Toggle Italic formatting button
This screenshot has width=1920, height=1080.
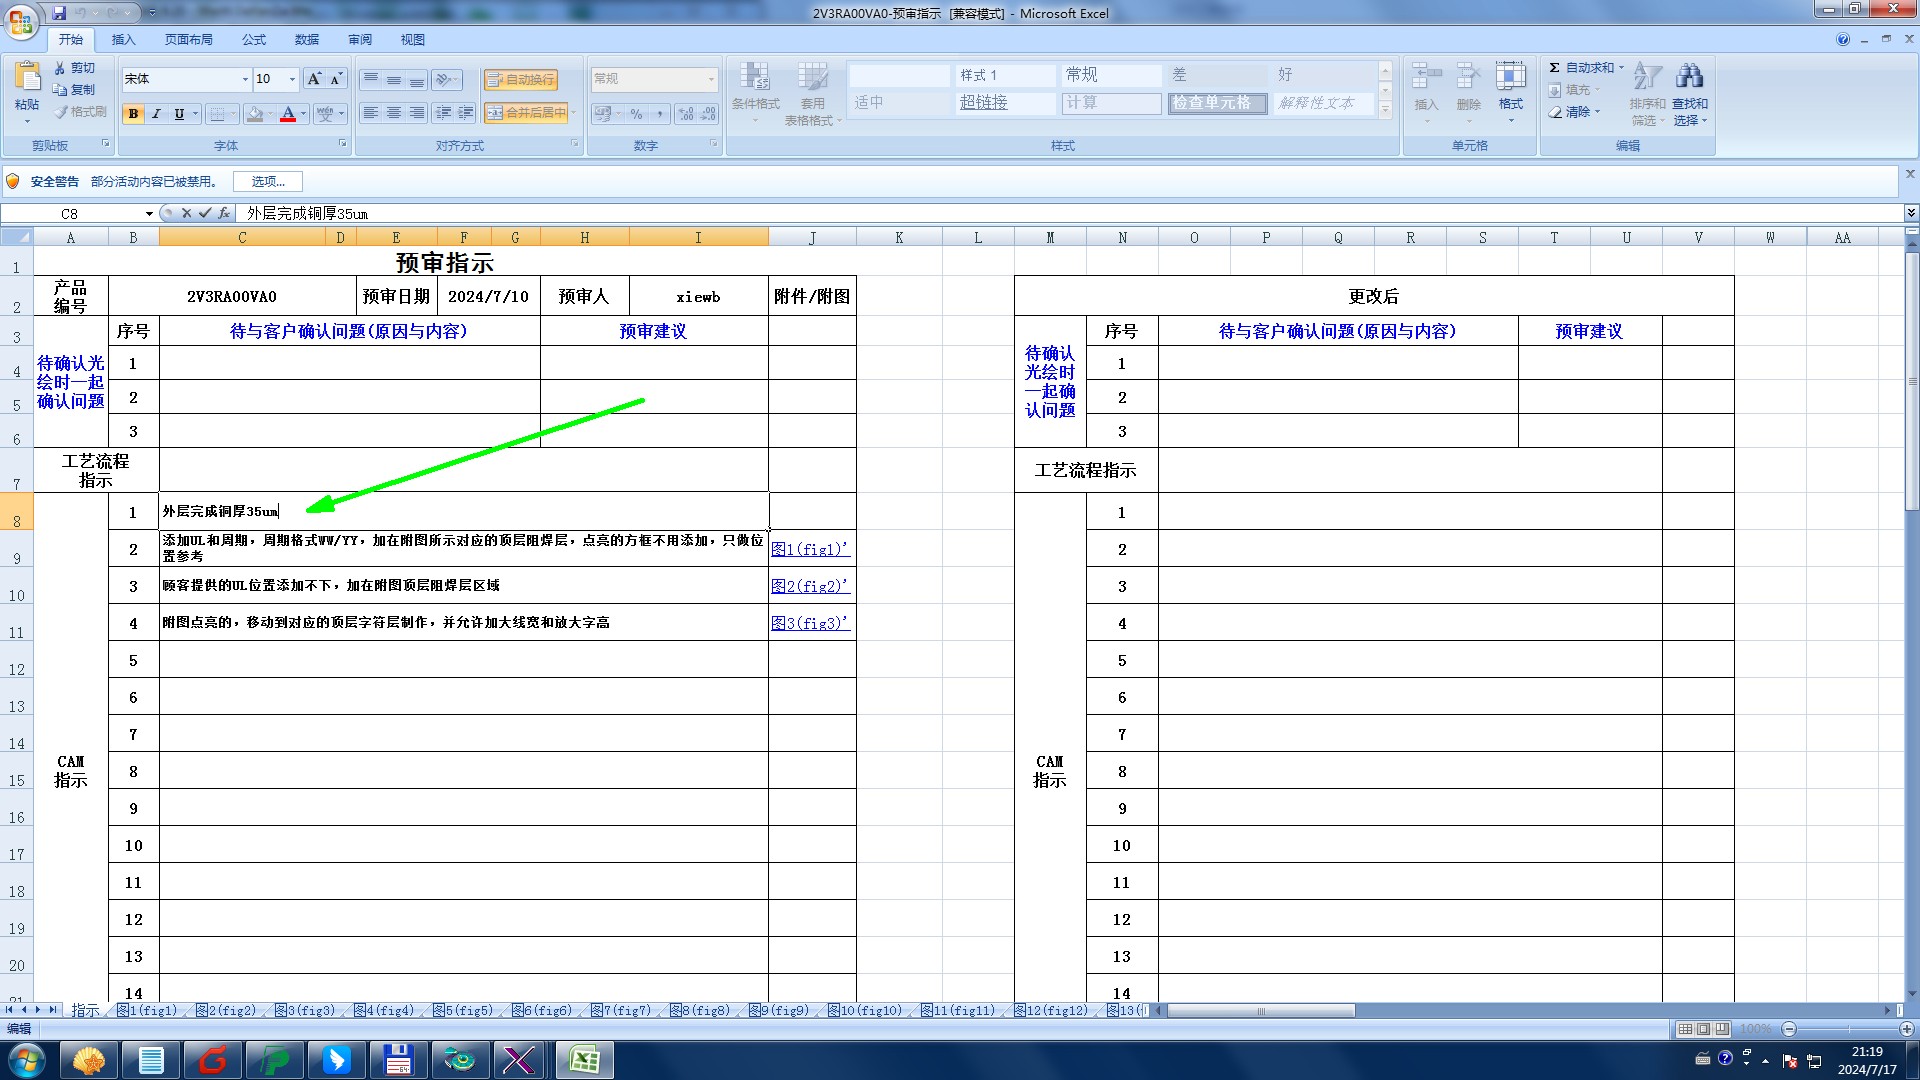pos(156,114)
